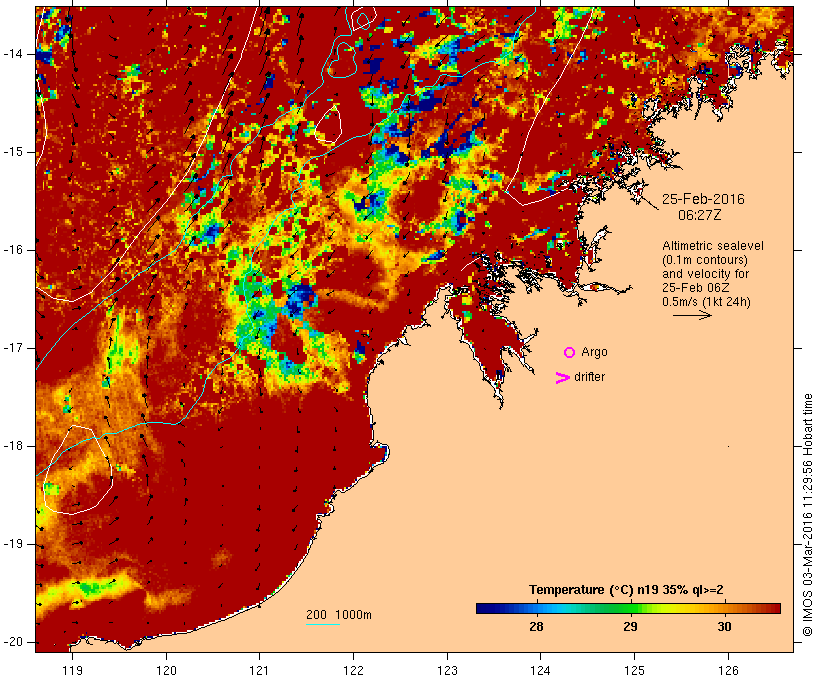The width and height of the screenshot is (820, 680).
Task: Click the '0.5m/s (1kt 24h)' text
Action: pos(706,302)
